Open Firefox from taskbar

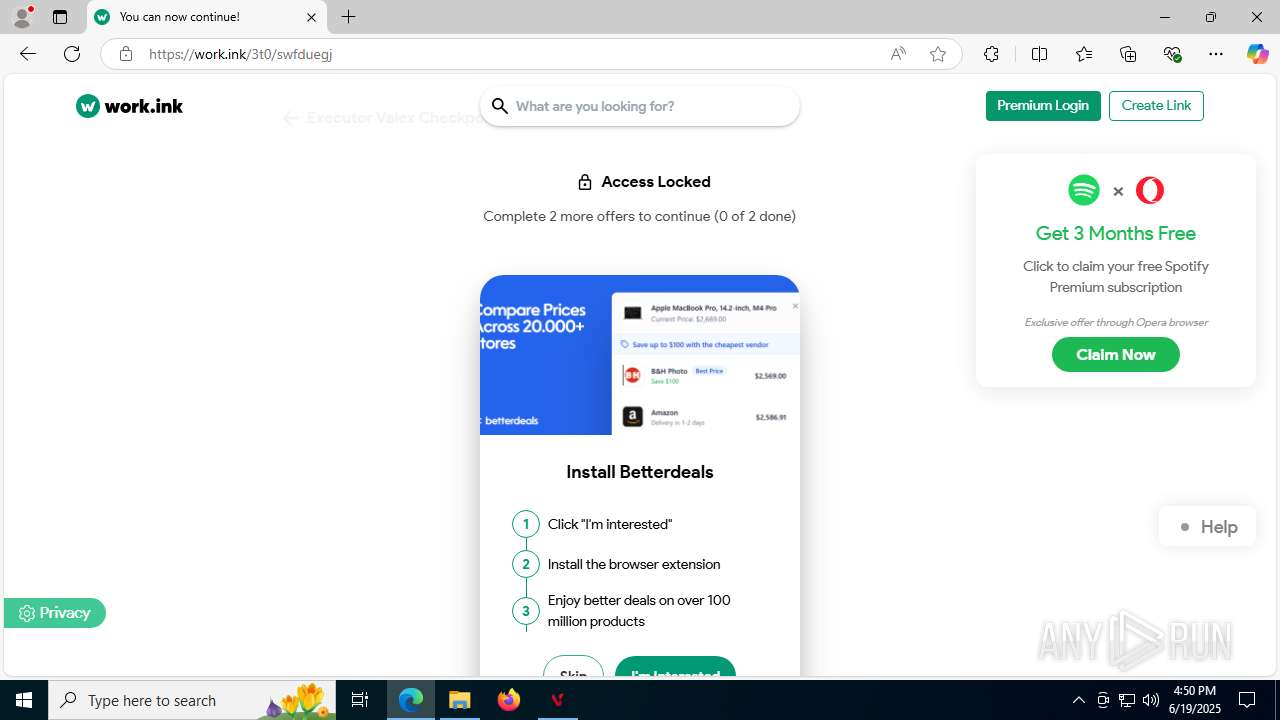coord(509,700)
